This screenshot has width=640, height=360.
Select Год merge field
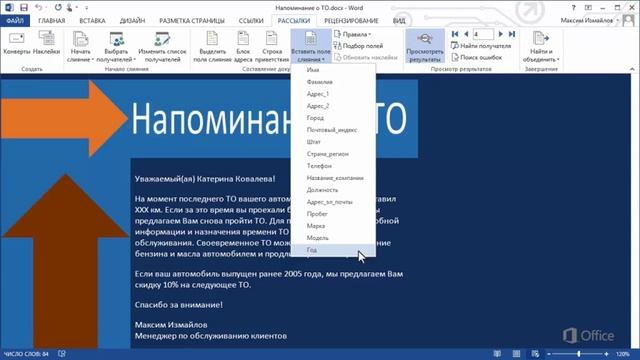[333, 250]
